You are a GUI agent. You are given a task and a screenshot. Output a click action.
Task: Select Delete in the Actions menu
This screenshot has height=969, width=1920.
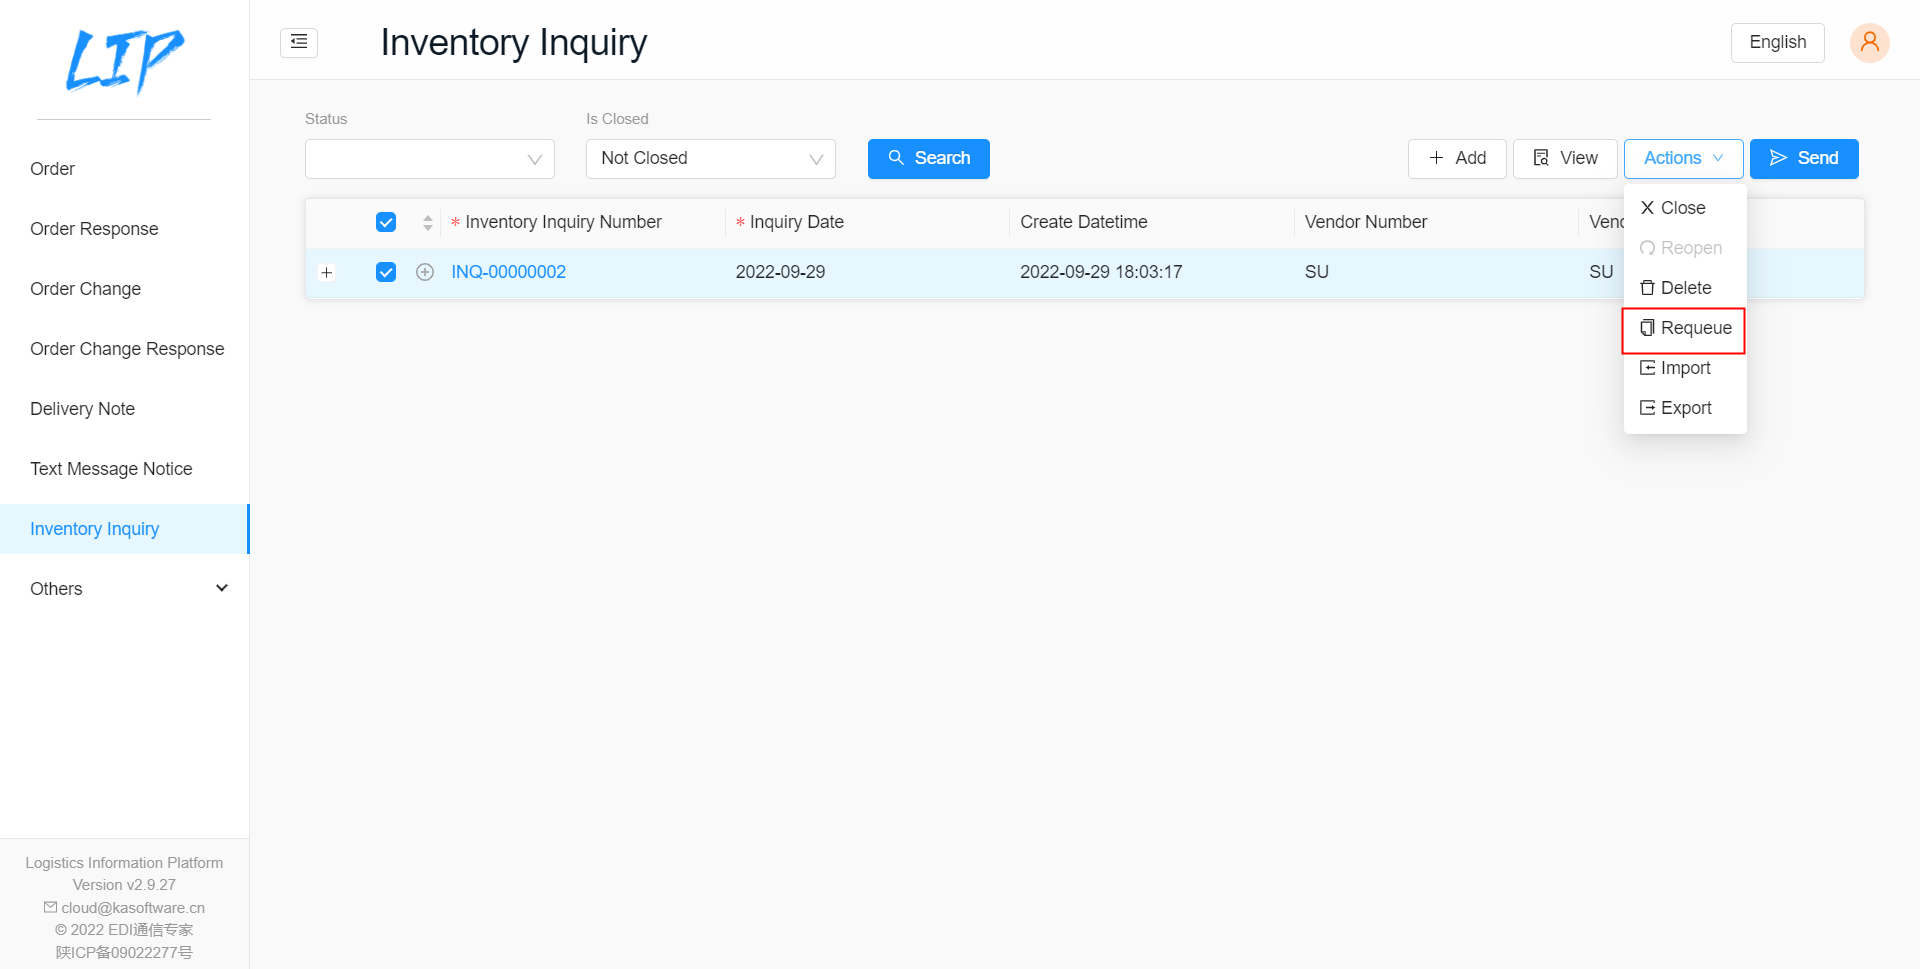pos(1685,288)
